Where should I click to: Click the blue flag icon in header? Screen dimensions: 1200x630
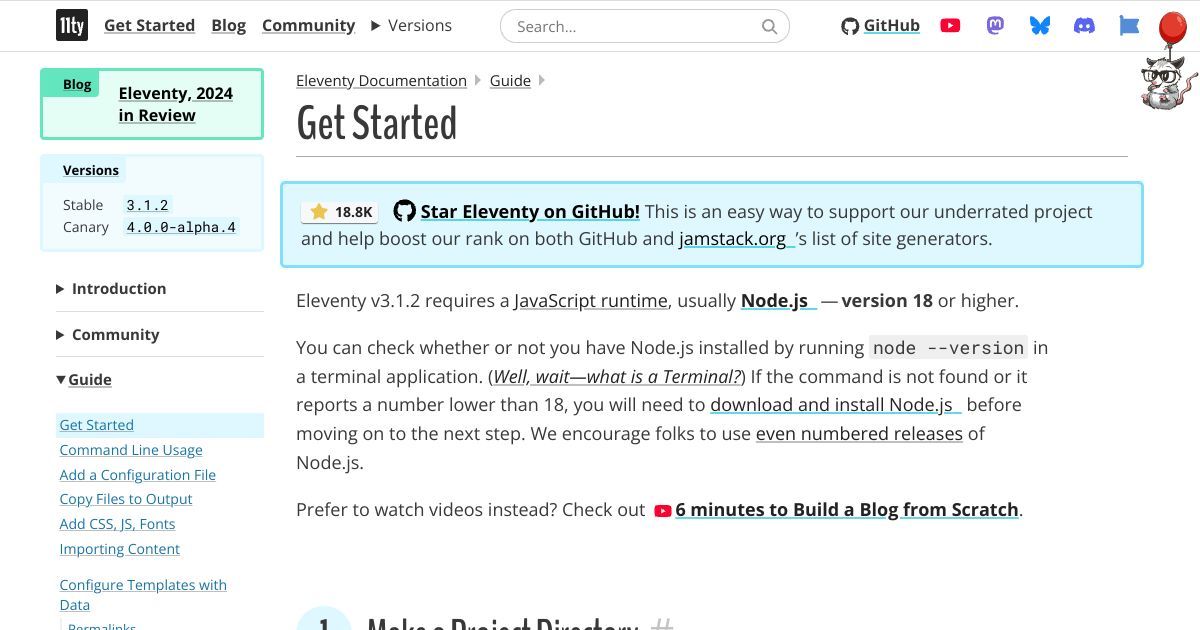coord(1129,26)
